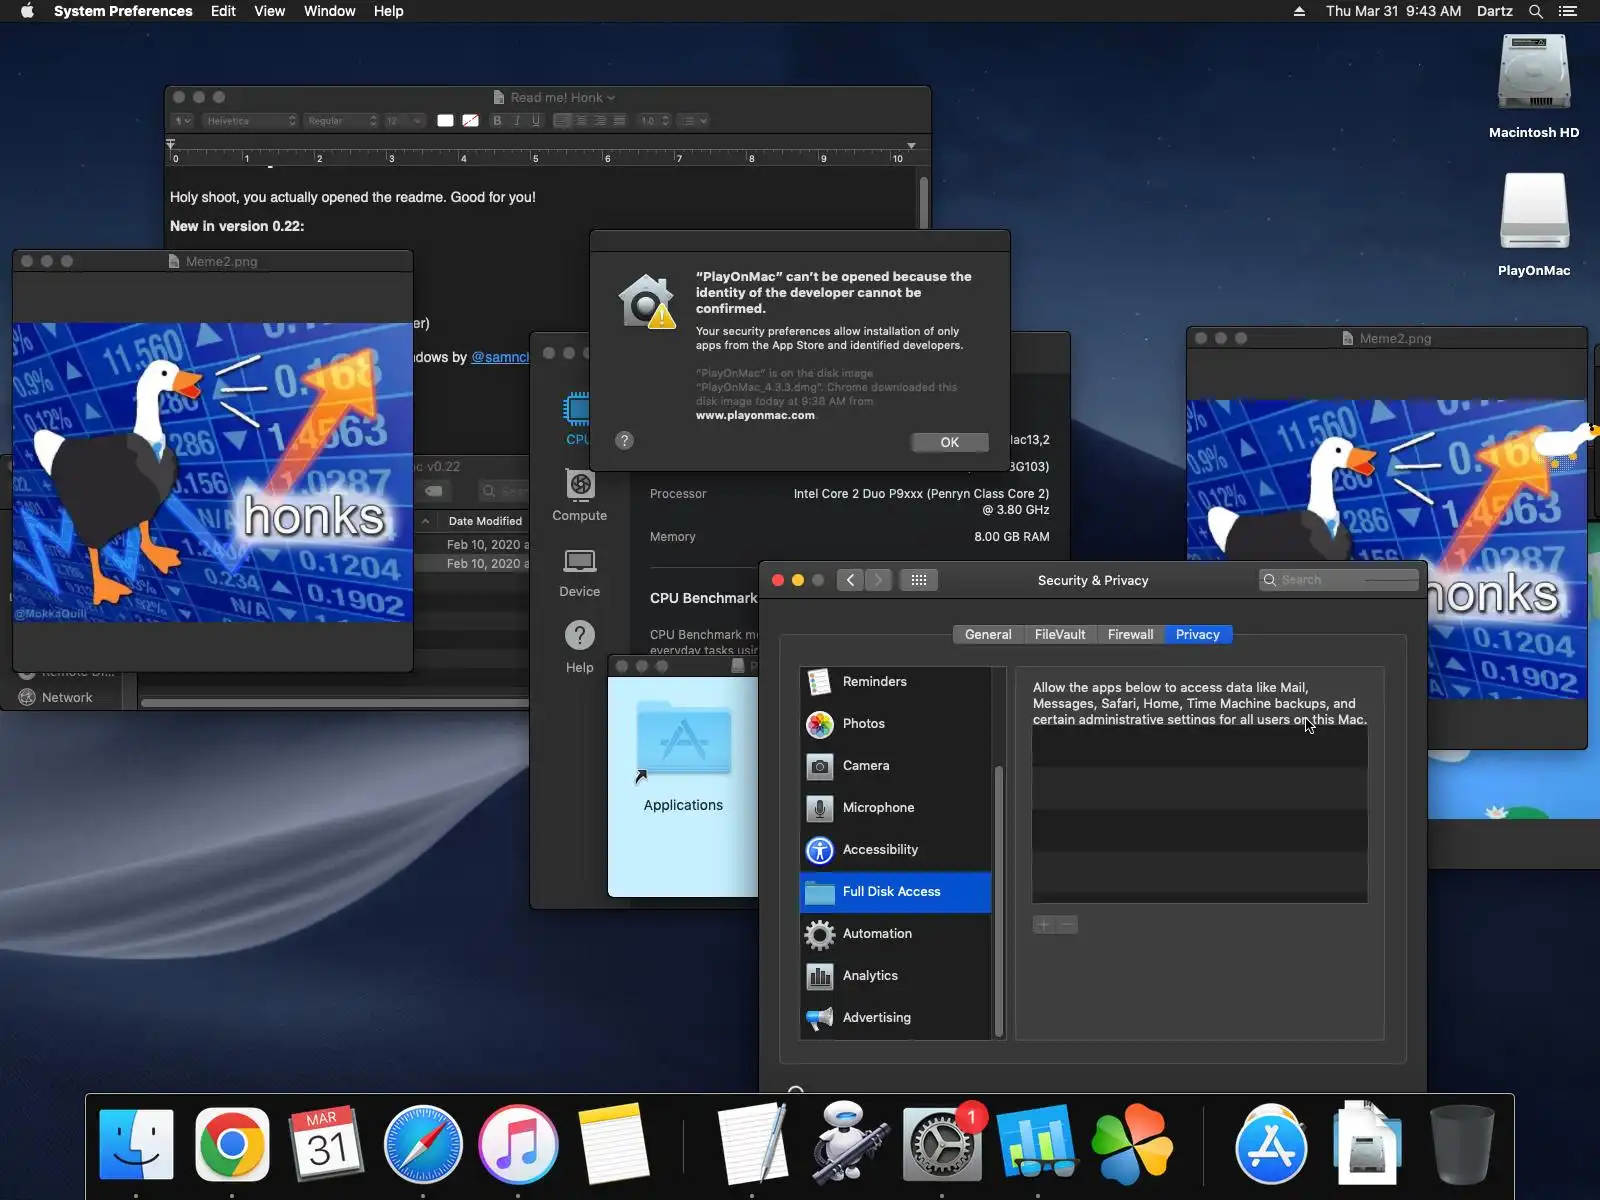Click OK in the PlayOnMac warning dialog

(x=949, y=442)
